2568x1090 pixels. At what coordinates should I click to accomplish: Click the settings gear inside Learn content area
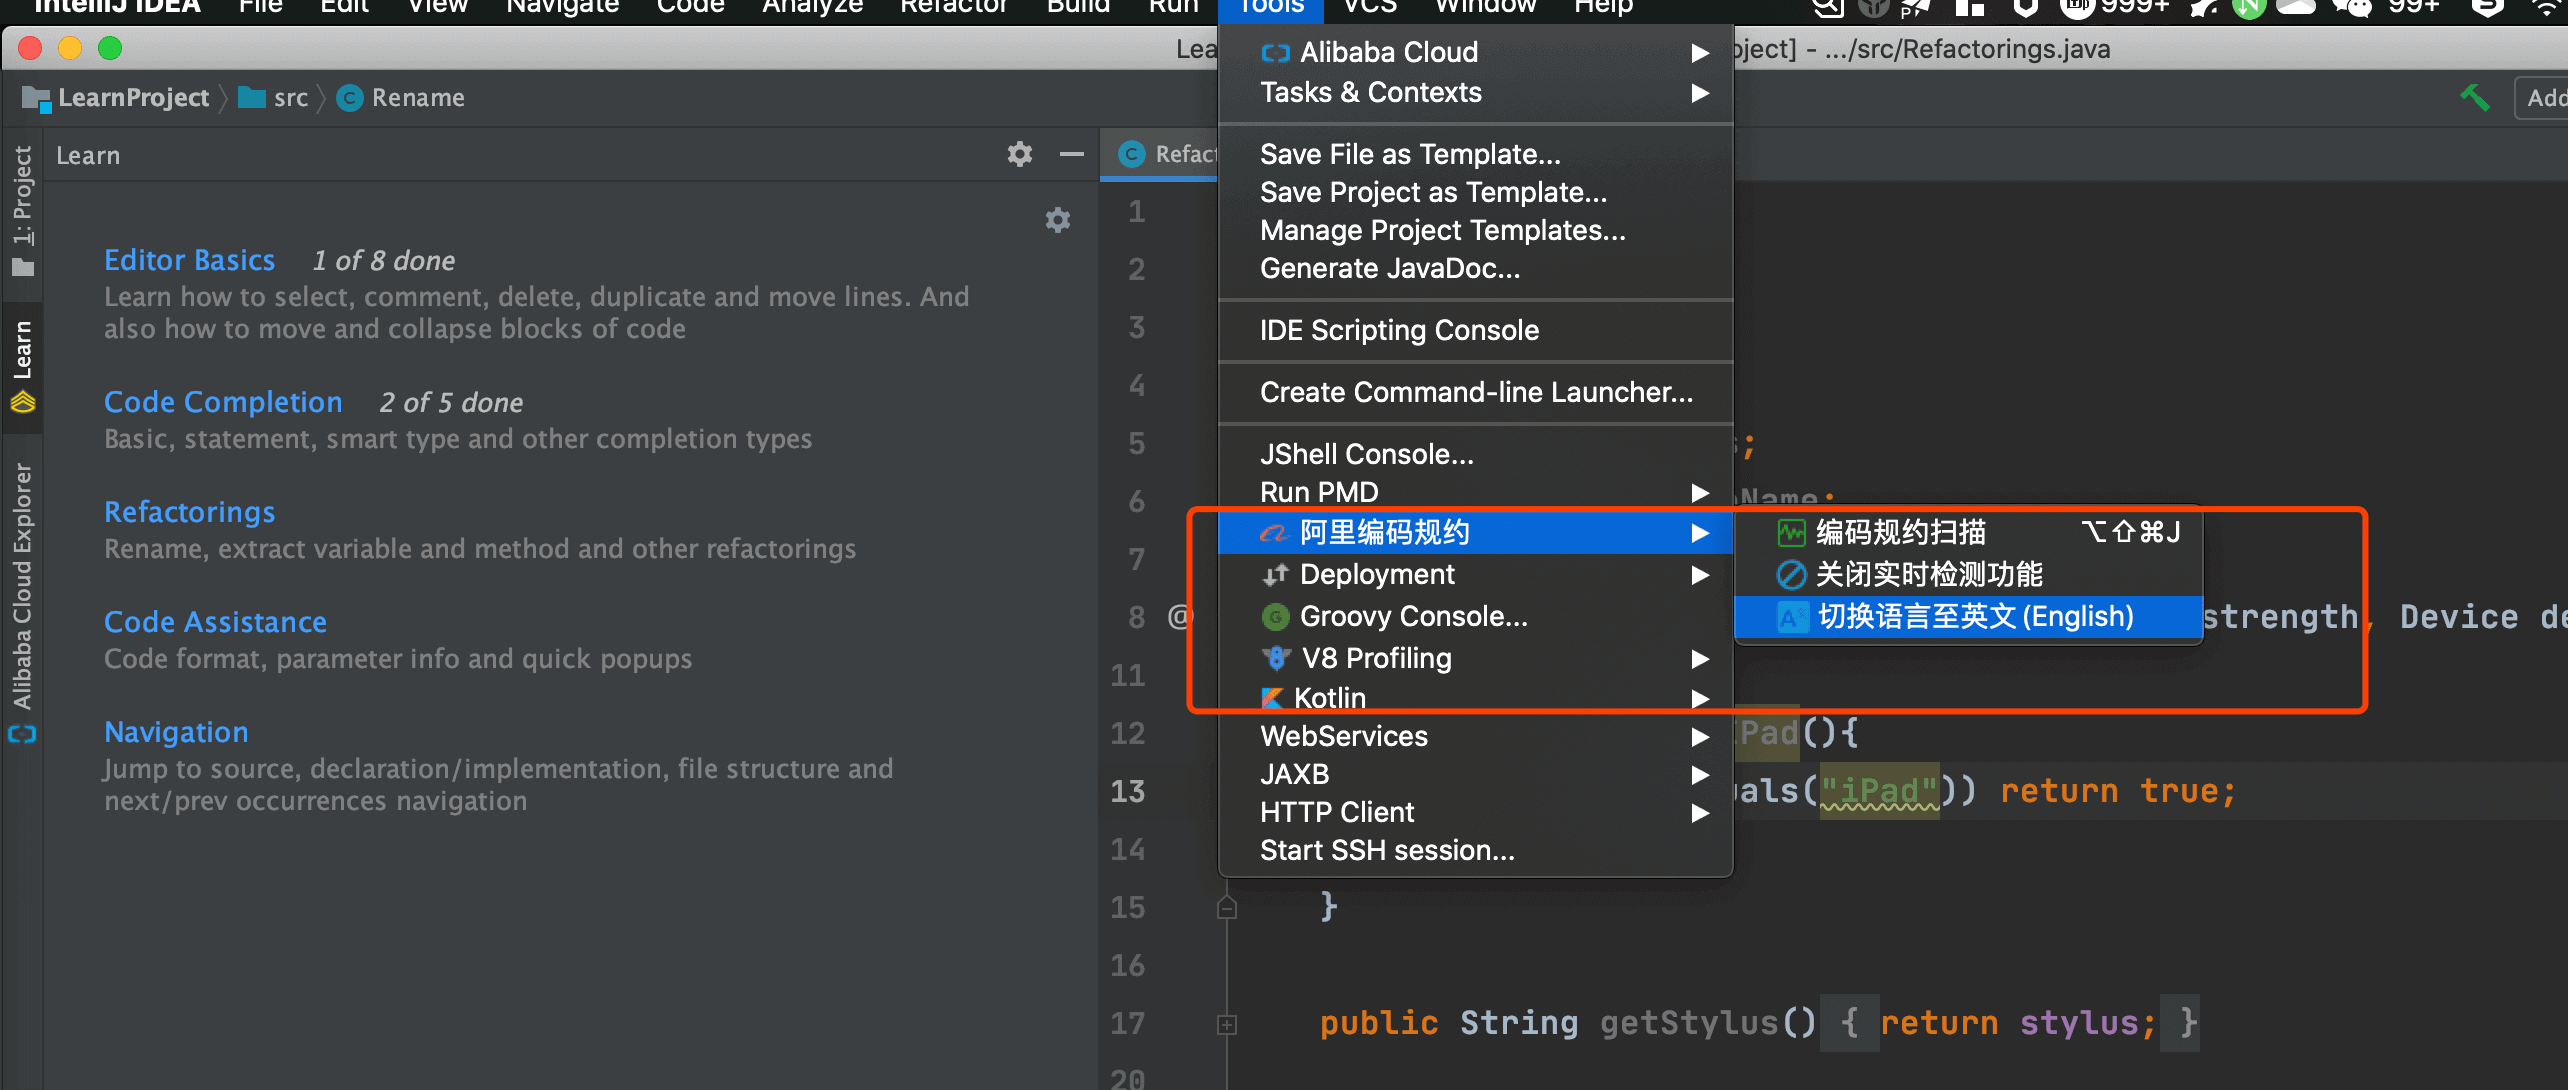[x=1057, y=220]
